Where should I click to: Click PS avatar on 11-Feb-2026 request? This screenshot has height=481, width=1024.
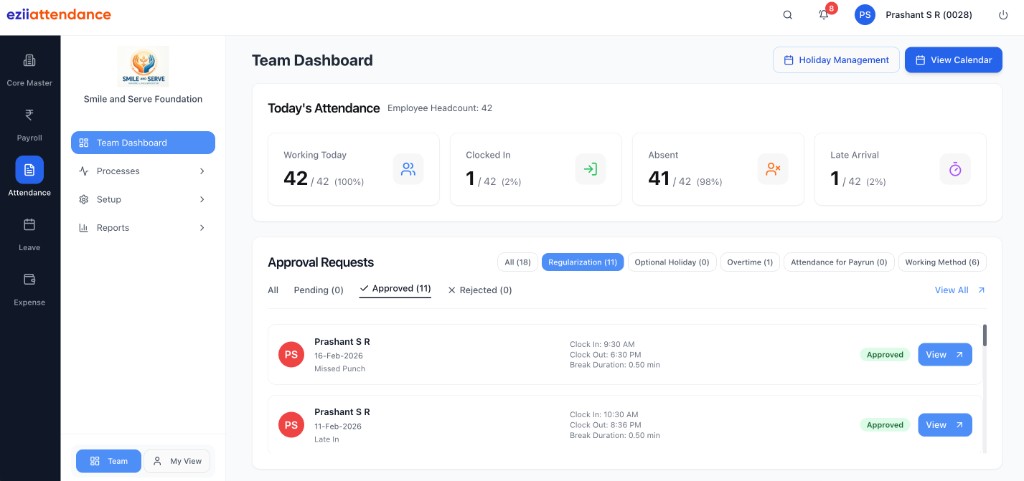[291, 425]
